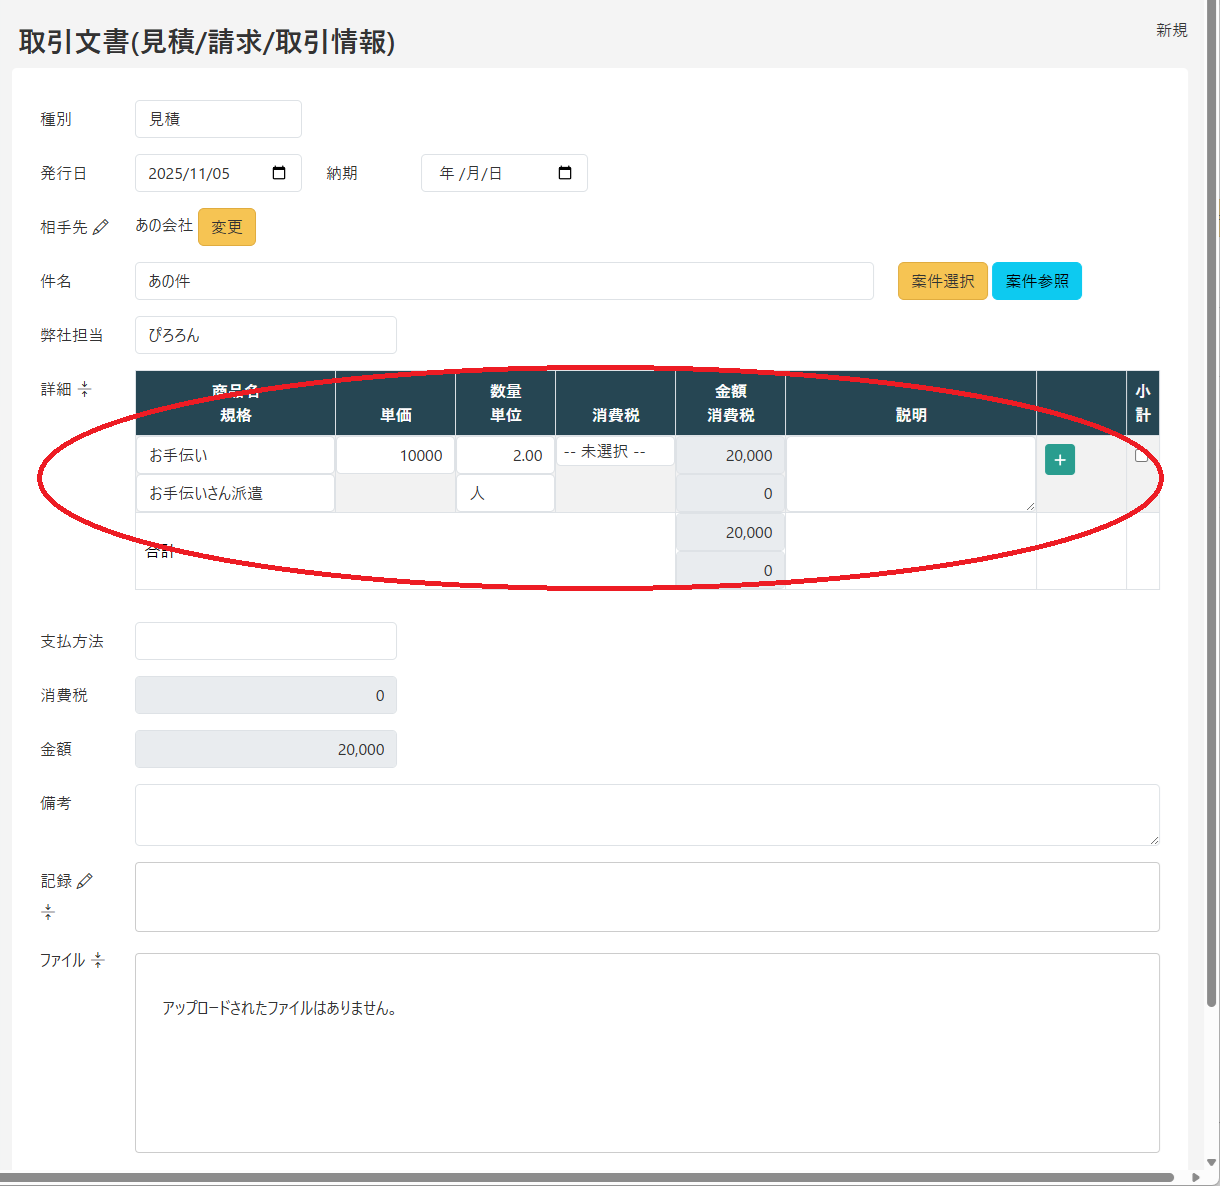Click the 変更 button next to あの会社
This screenshot has width=1220, height=1186.
pos(226,226)
